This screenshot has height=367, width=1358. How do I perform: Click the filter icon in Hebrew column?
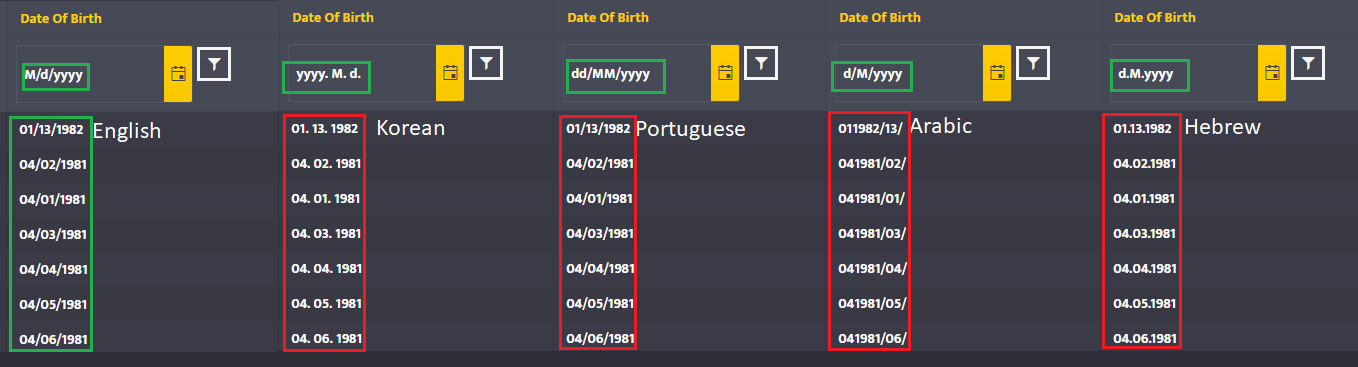pos(1308,64)
